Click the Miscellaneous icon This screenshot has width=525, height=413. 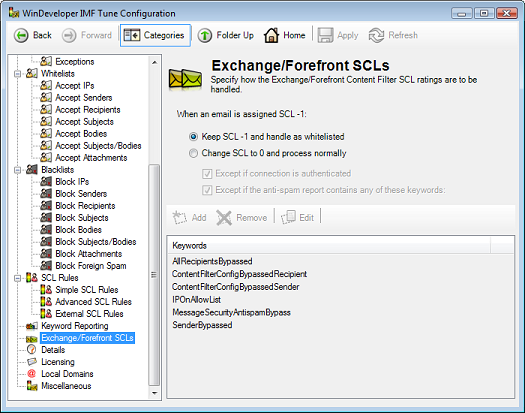point(32,386)
